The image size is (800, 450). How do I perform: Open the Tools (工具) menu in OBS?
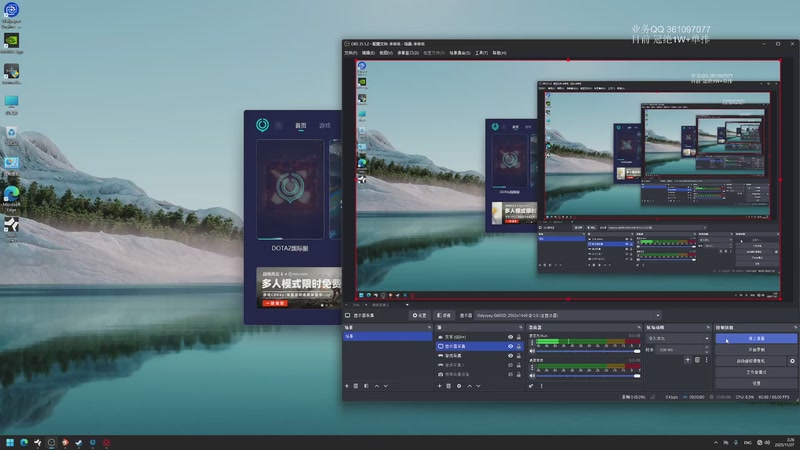(482, 53)
